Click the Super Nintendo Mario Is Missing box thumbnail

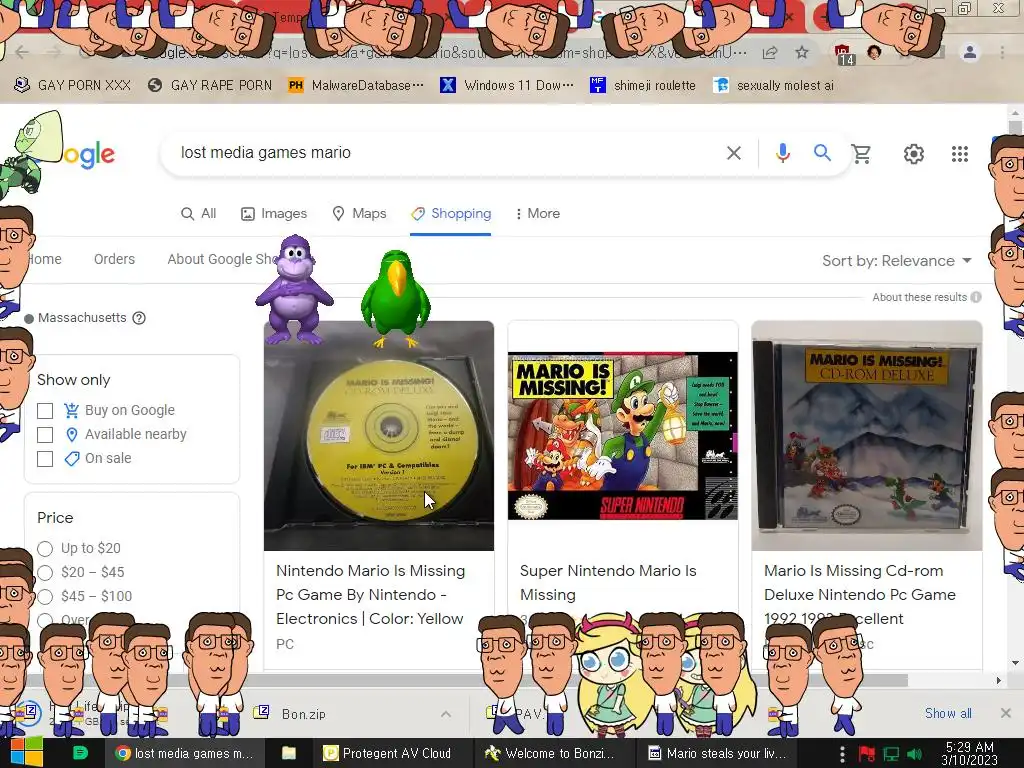coord(622,436)
